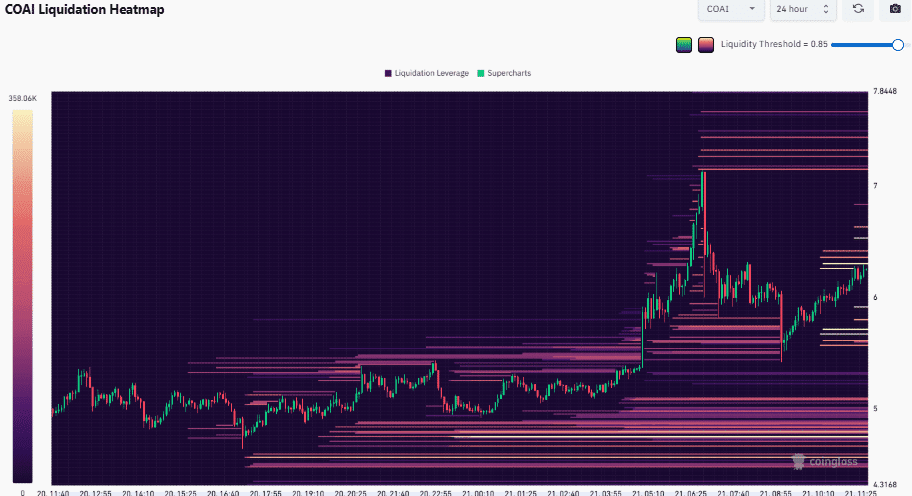This screenshot has width=912, height=496.
Task: Click the Liquidity Threshold slider track
Action: click(x=865, y=45)
